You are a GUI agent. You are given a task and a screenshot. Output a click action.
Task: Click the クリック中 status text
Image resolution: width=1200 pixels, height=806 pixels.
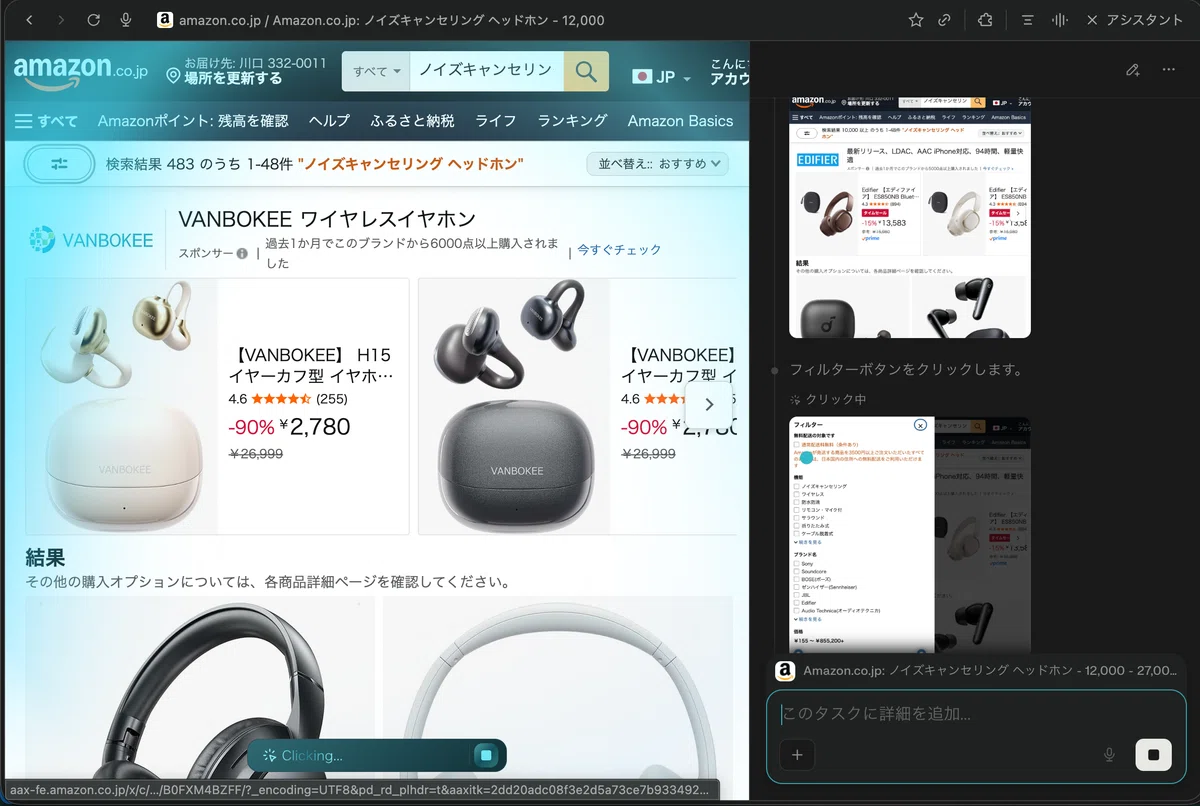point(836,400)
